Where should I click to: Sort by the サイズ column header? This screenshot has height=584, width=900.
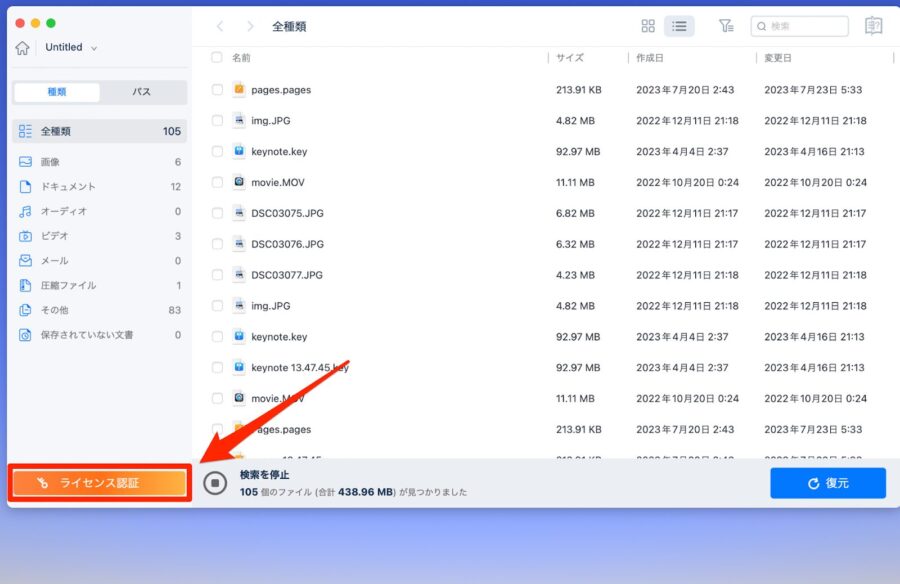(x=569, y=57)
